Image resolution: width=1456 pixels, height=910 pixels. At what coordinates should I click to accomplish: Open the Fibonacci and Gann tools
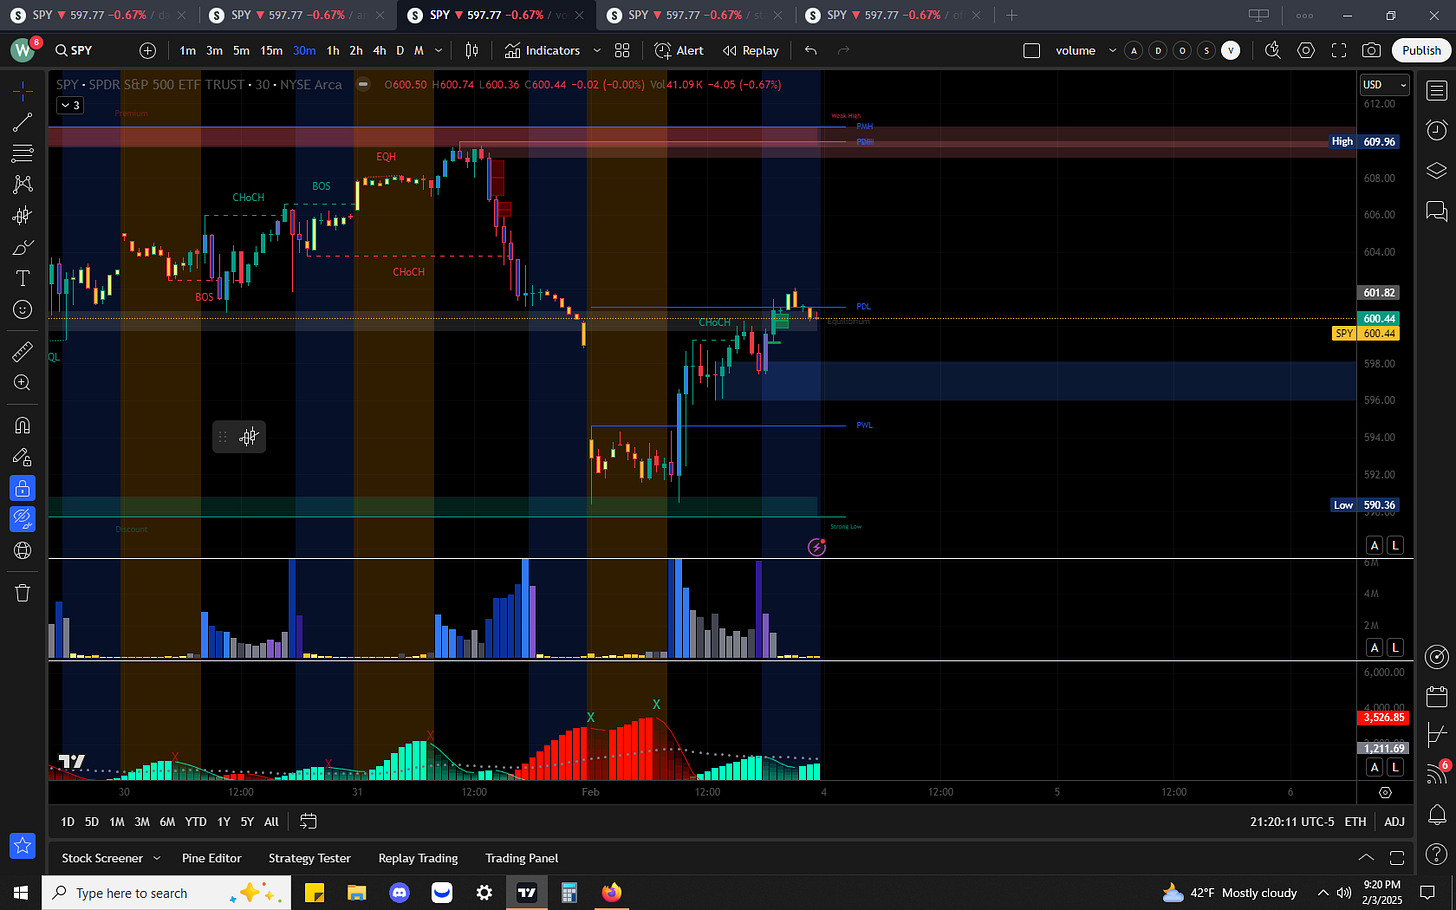[x=22, y=153]
